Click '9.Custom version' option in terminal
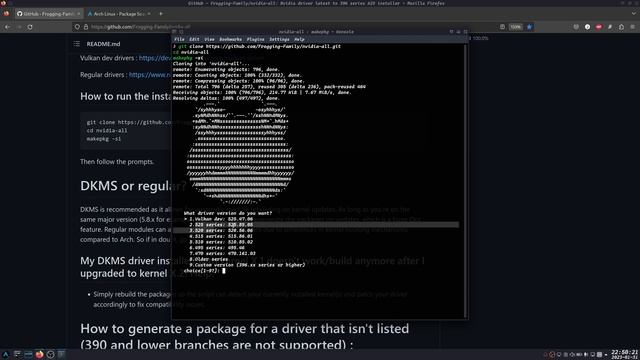 (247, 265)
